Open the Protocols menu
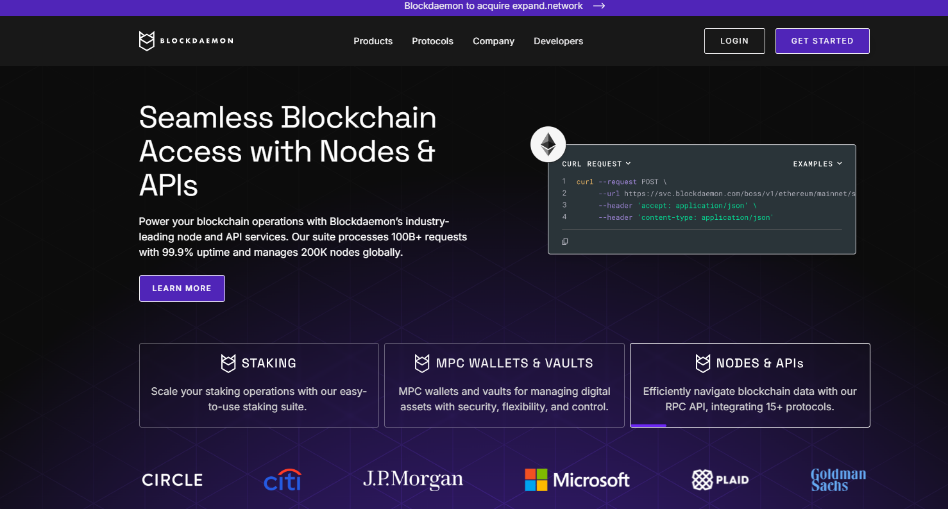Image resolution: width=948 pixels, height=509 pixels. [x=432, y=41]
